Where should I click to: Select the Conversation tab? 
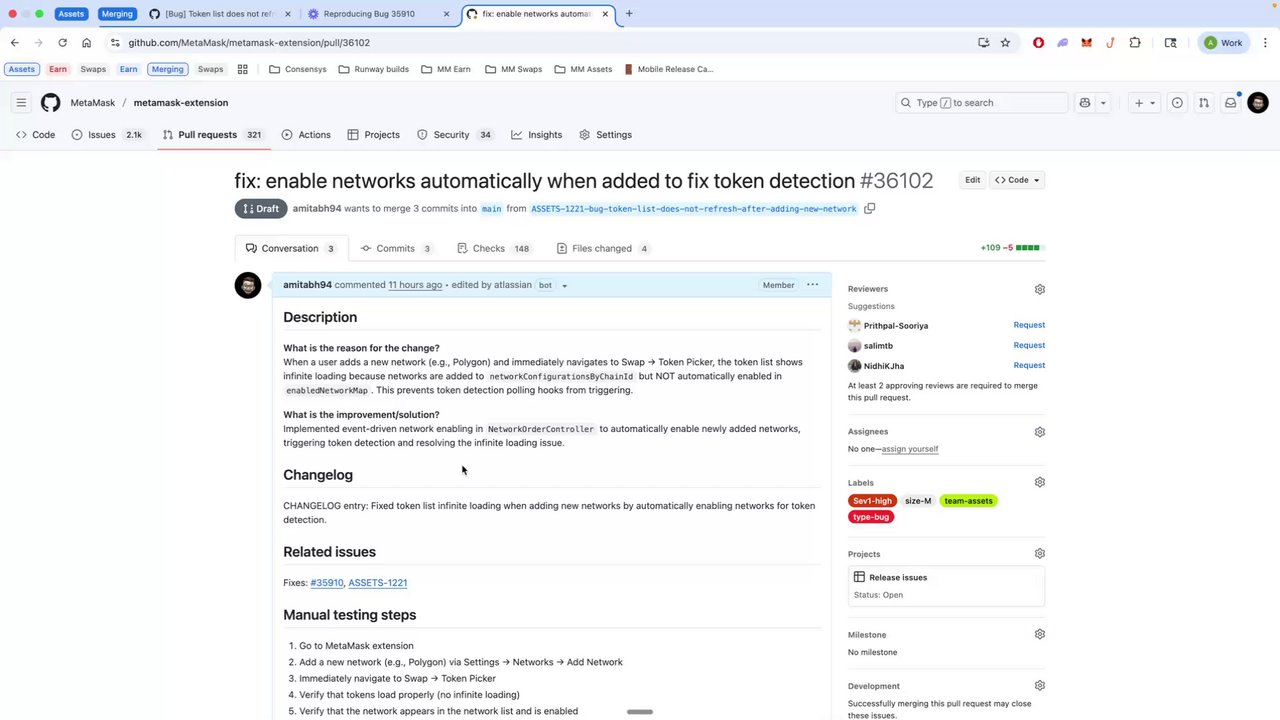coord(290,249)
